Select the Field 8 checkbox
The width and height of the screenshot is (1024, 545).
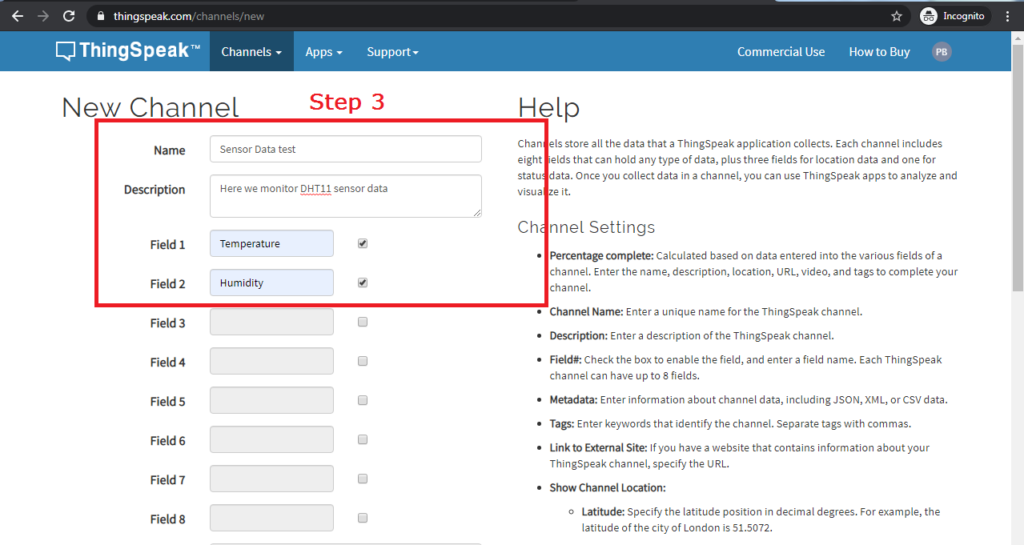pyautogui.click(x=362, y=518)
